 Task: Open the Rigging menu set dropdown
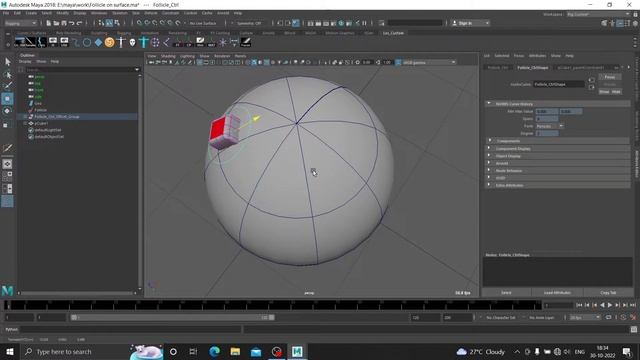pos(20,23)
